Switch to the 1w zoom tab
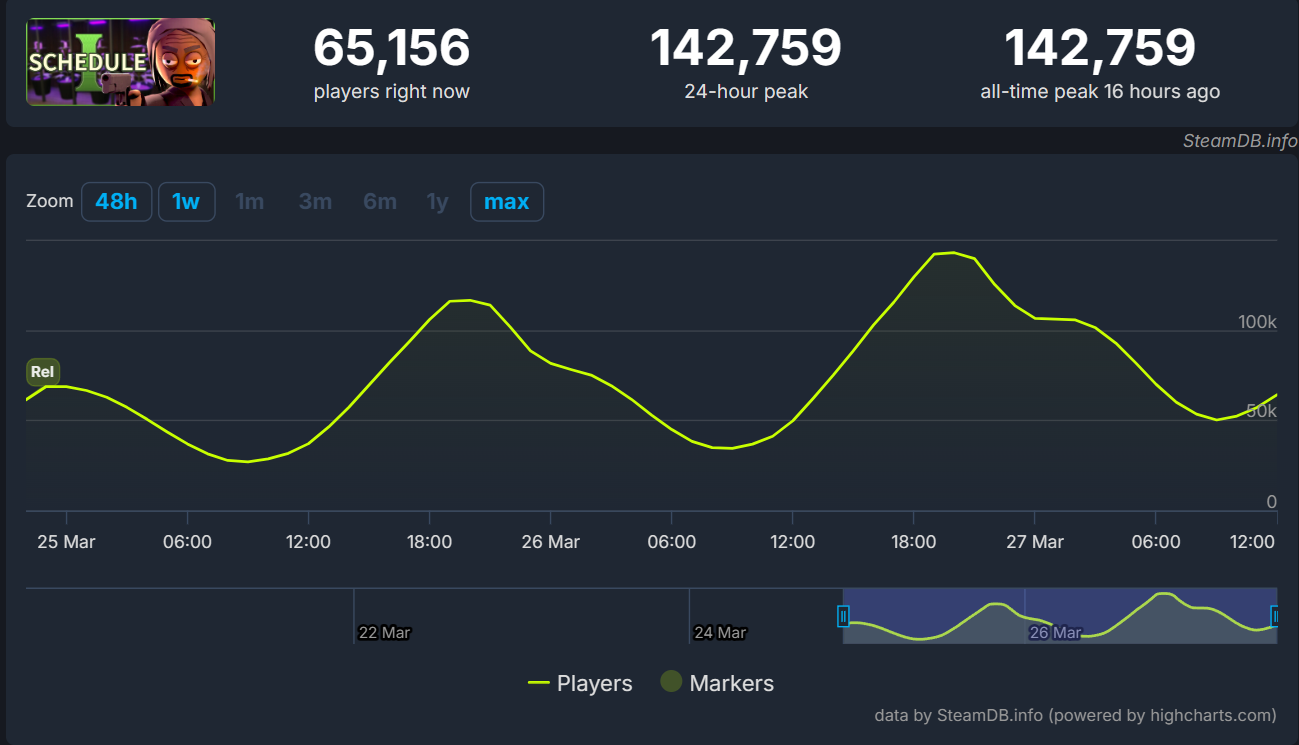The height and width of the screenshot is (745, 1299). (186, 201)
